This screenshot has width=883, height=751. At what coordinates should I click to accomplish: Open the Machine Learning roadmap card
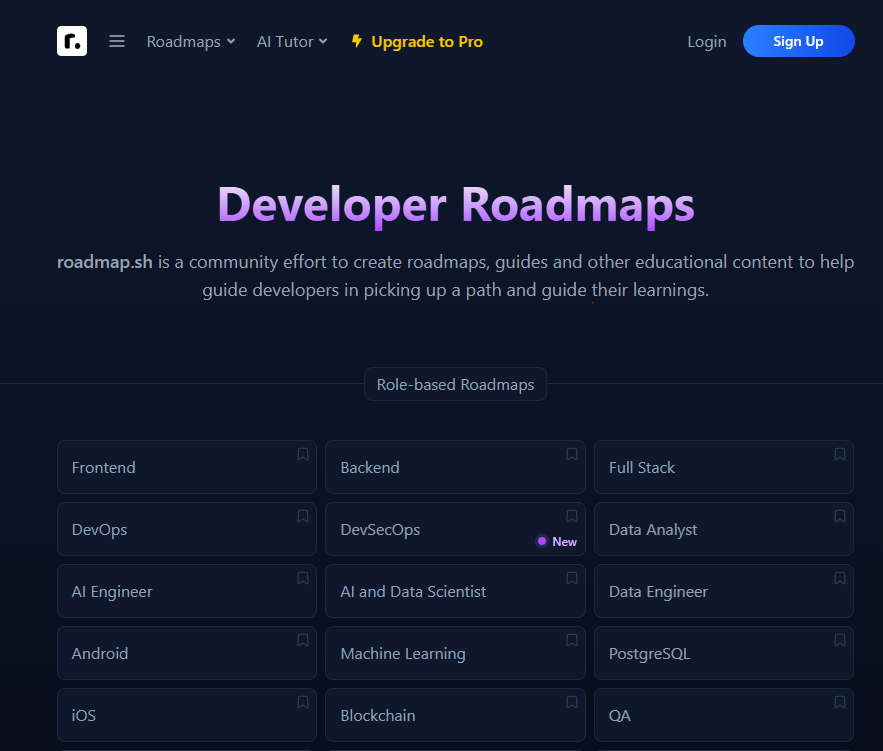pyautogui.click(x=456, y=653)
